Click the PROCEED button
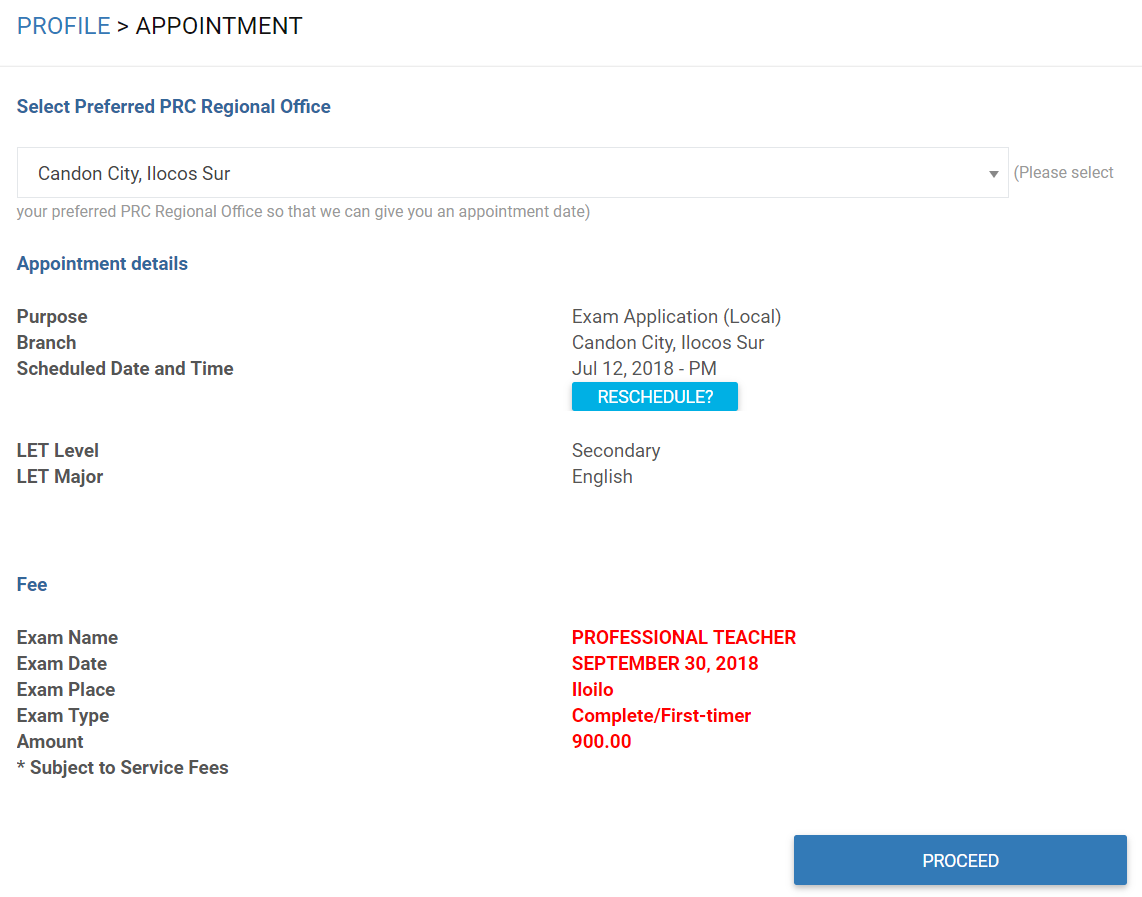 tap(960, 861)
